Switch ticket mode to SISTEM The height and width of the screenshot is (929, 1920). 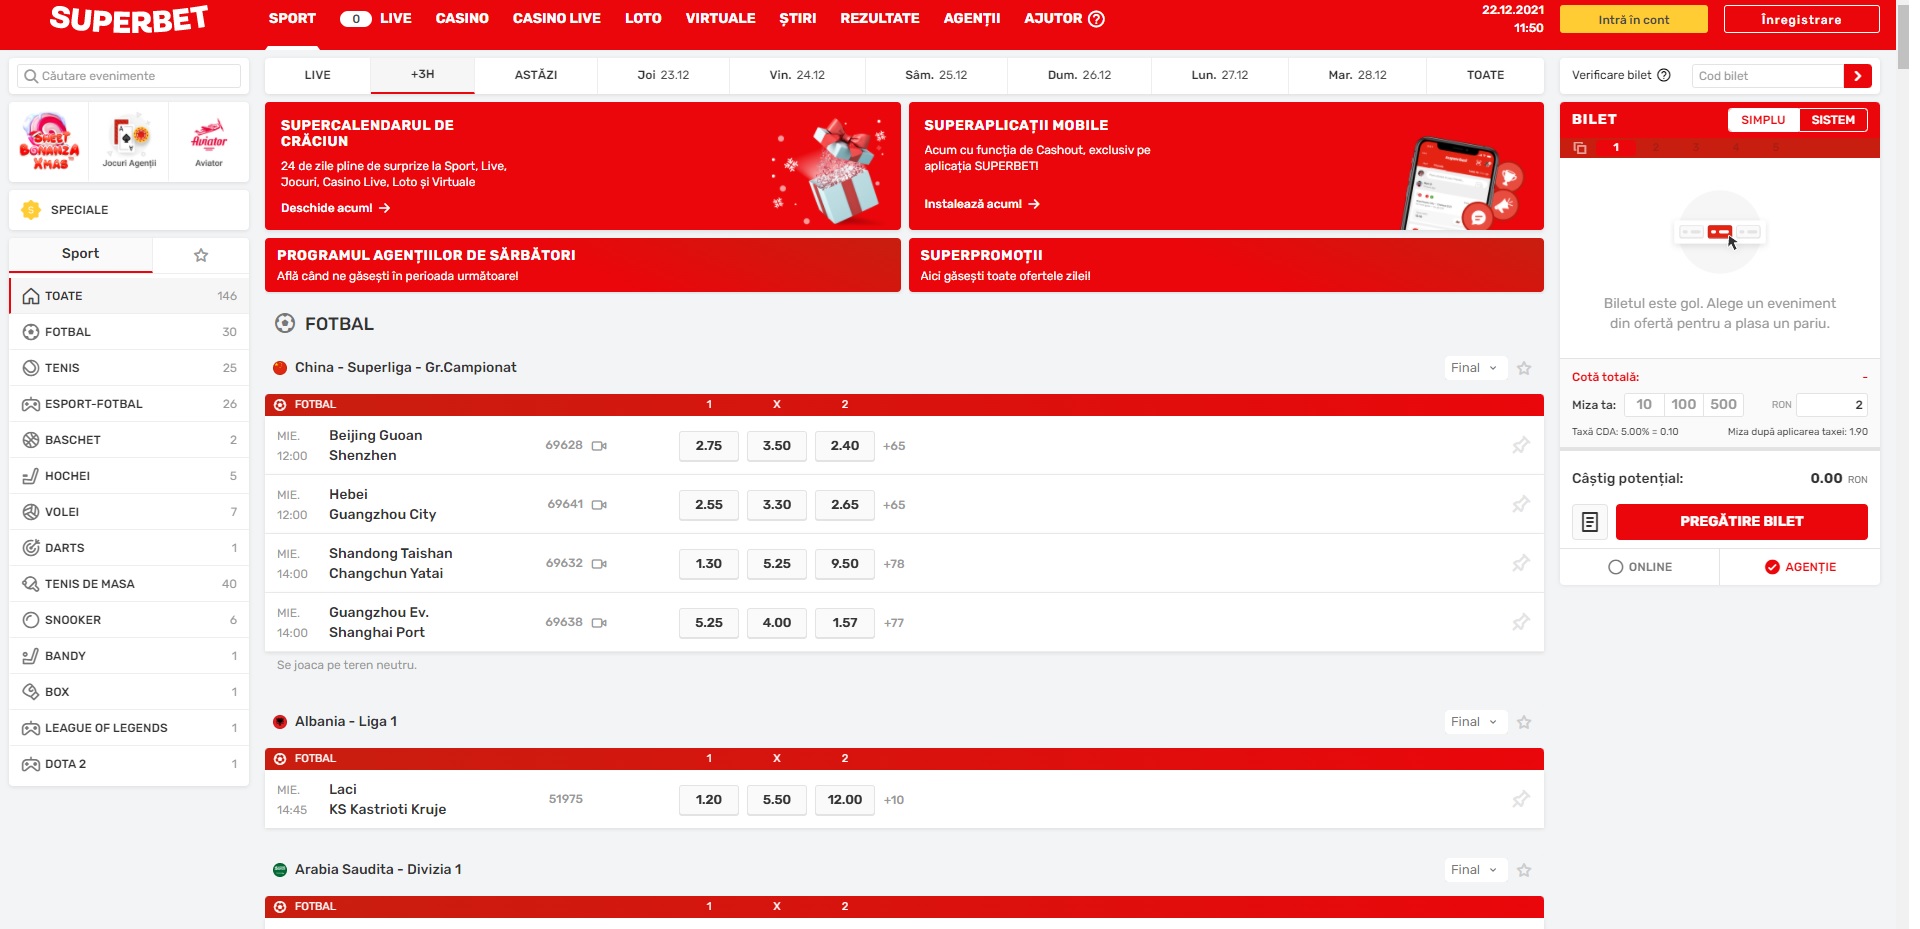[x=1833, y=120]
